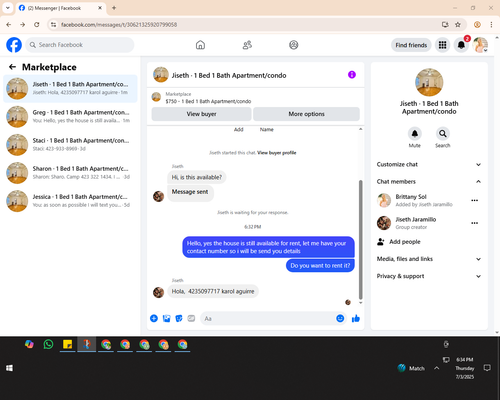Open more actions plus icon in composer
The image size is (500, 400).
click(x=154, y=318)
